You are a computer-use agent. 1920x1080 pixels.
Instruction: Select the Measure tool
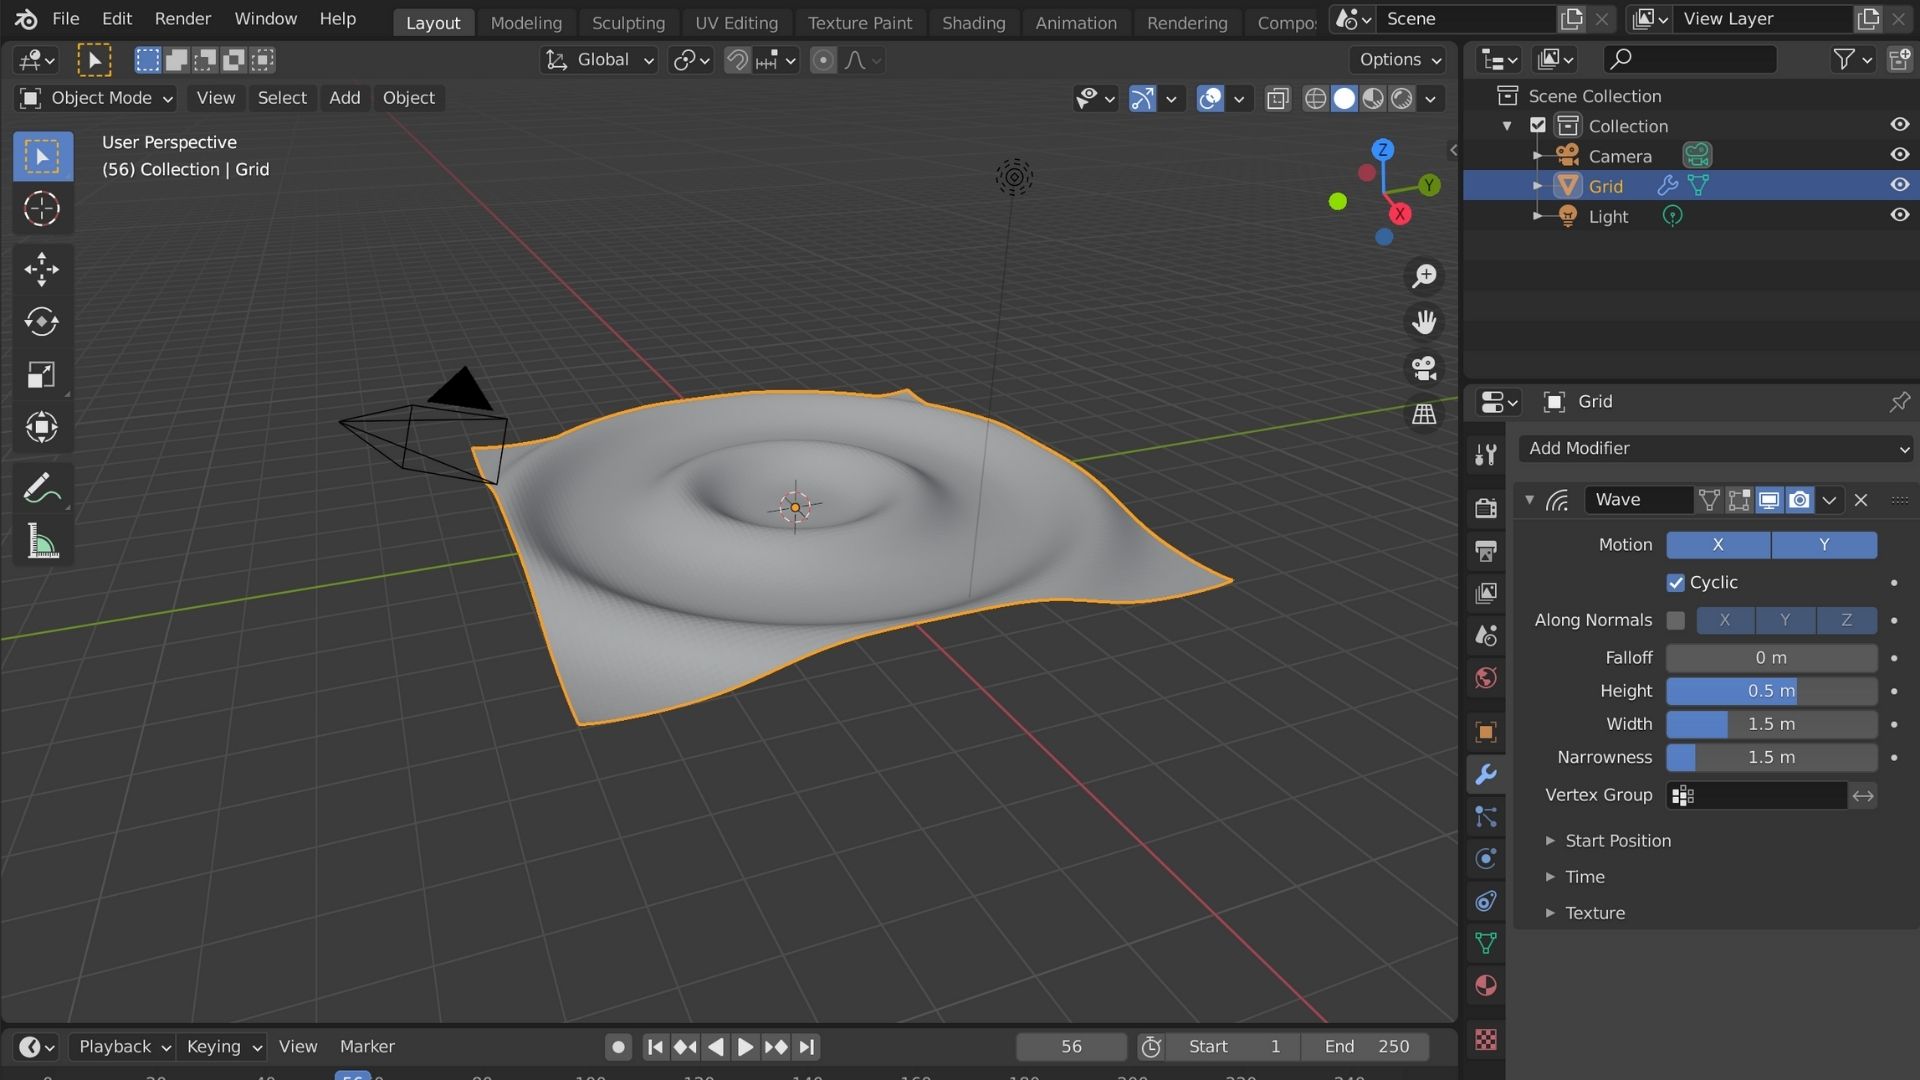[41, 540]
